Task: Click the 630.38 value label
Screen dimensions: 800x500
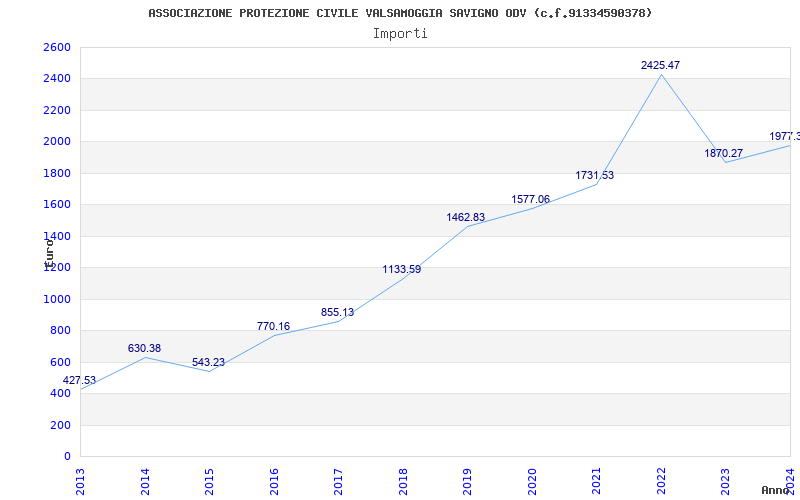Action: coord(144,349)
